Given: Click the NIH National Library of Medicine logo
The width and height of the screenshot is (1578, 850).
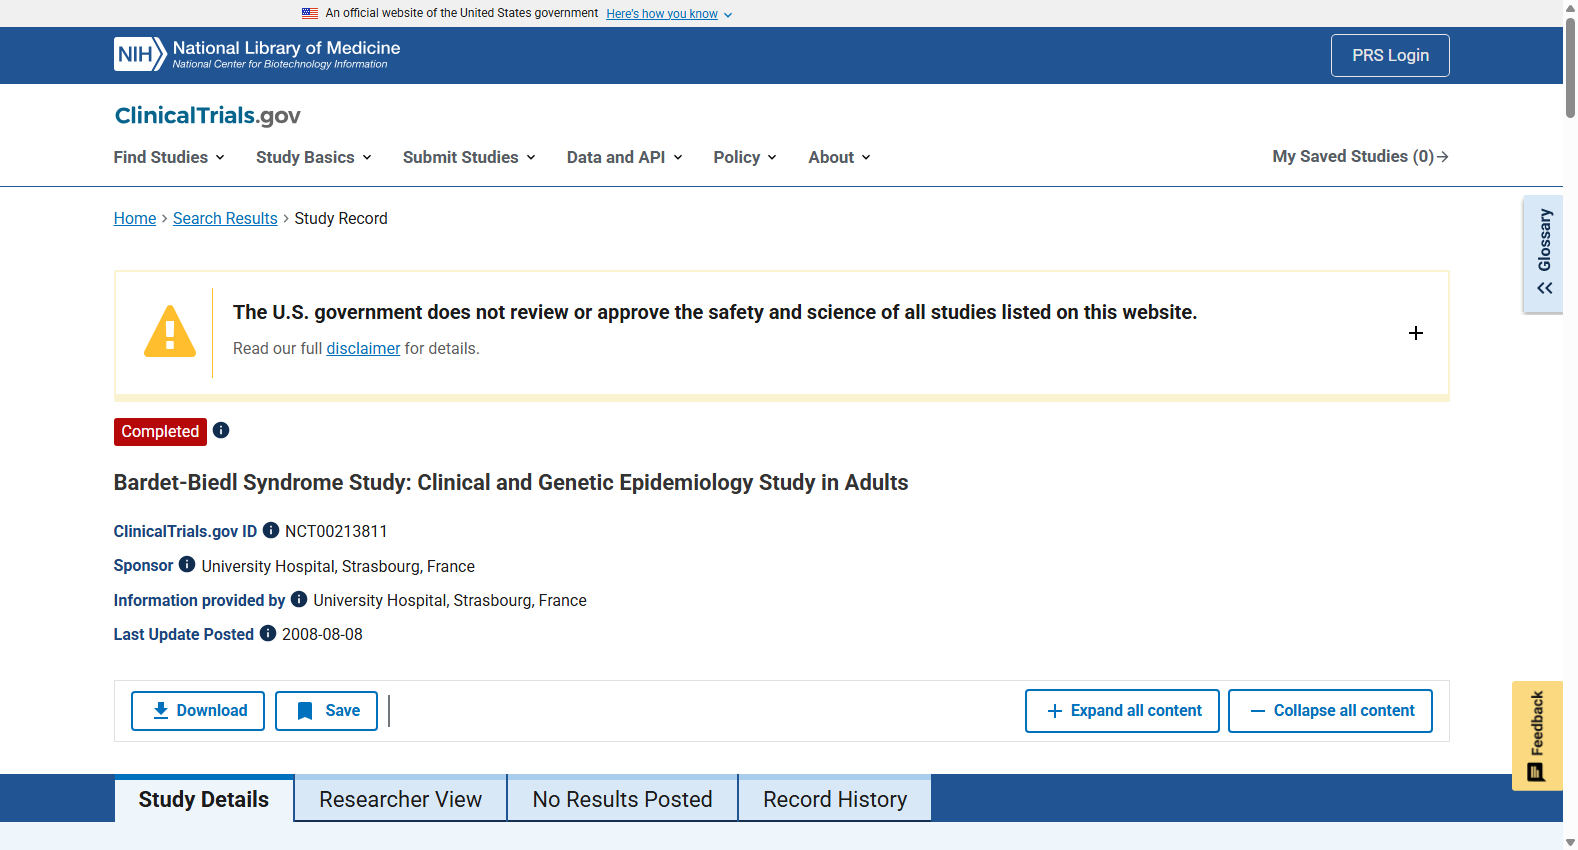Looking at the screenshot, I should pyautogui.click(x=257, y=54).
